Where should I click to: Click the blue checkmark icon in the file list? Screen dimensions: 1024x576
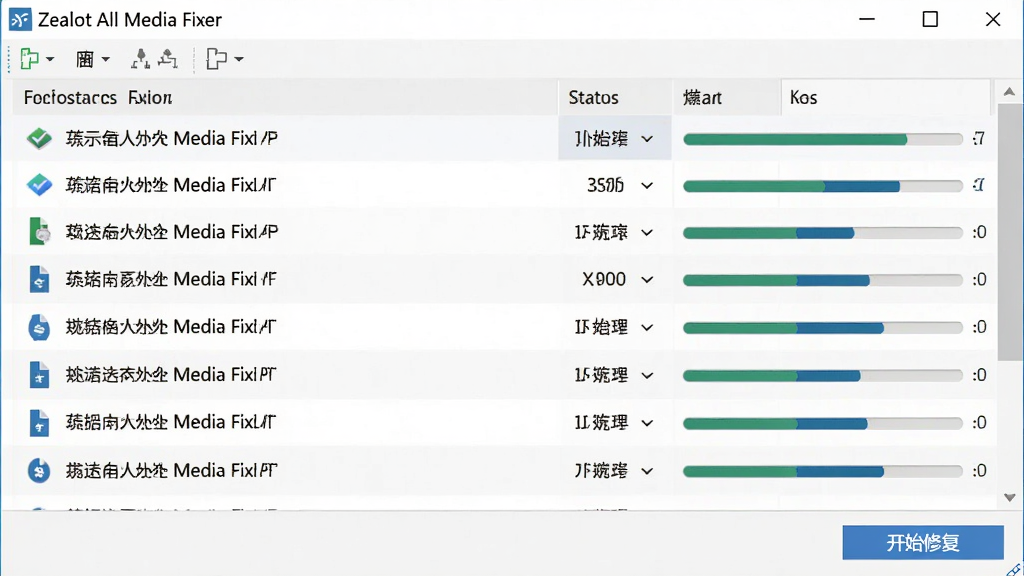coord(39,185)
